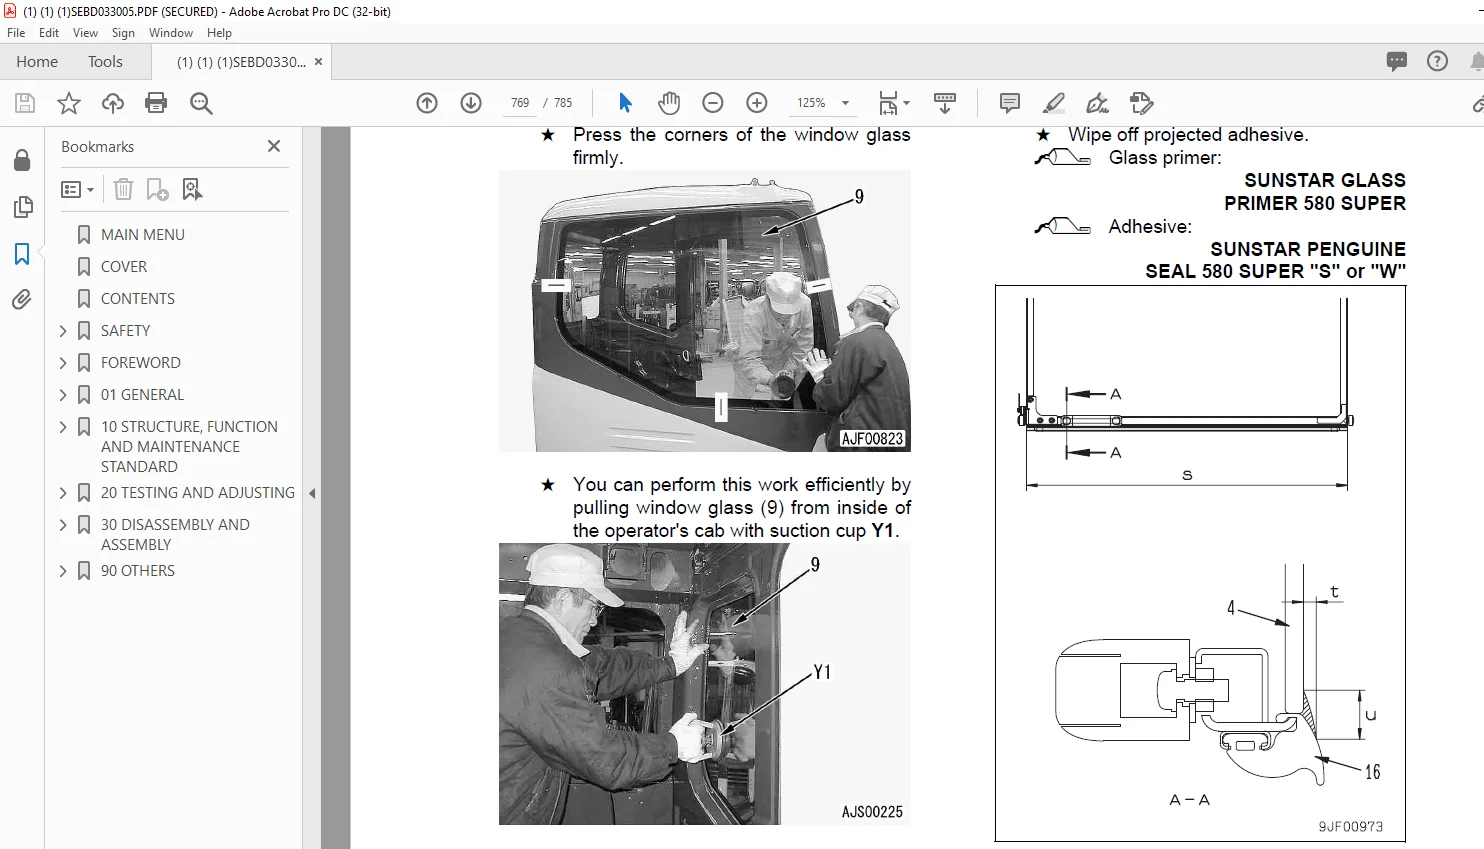Image resolution: width=1484 pixels, height=849 pixels.
Task: Expand the 20 TESTING AND ADJUSTING bookmark
Action: [63, 493]
